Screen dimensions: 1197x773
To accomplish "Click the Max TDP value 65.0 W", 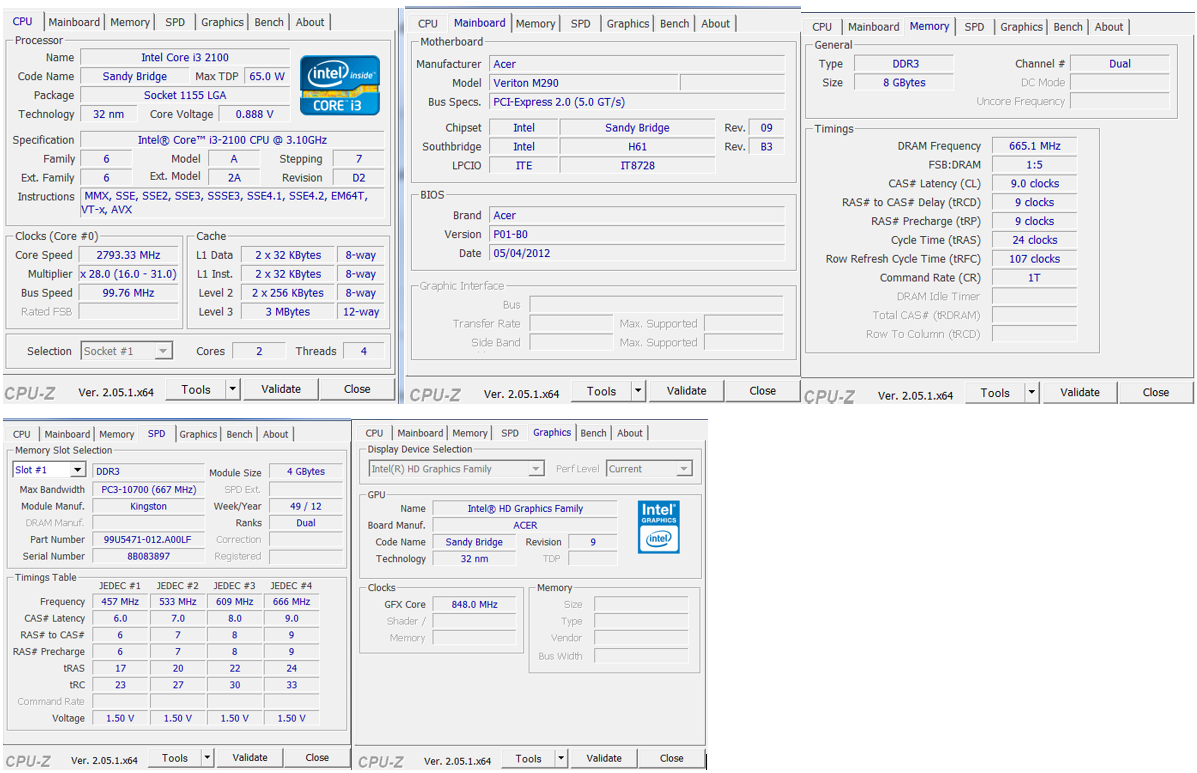I will 267,76.
